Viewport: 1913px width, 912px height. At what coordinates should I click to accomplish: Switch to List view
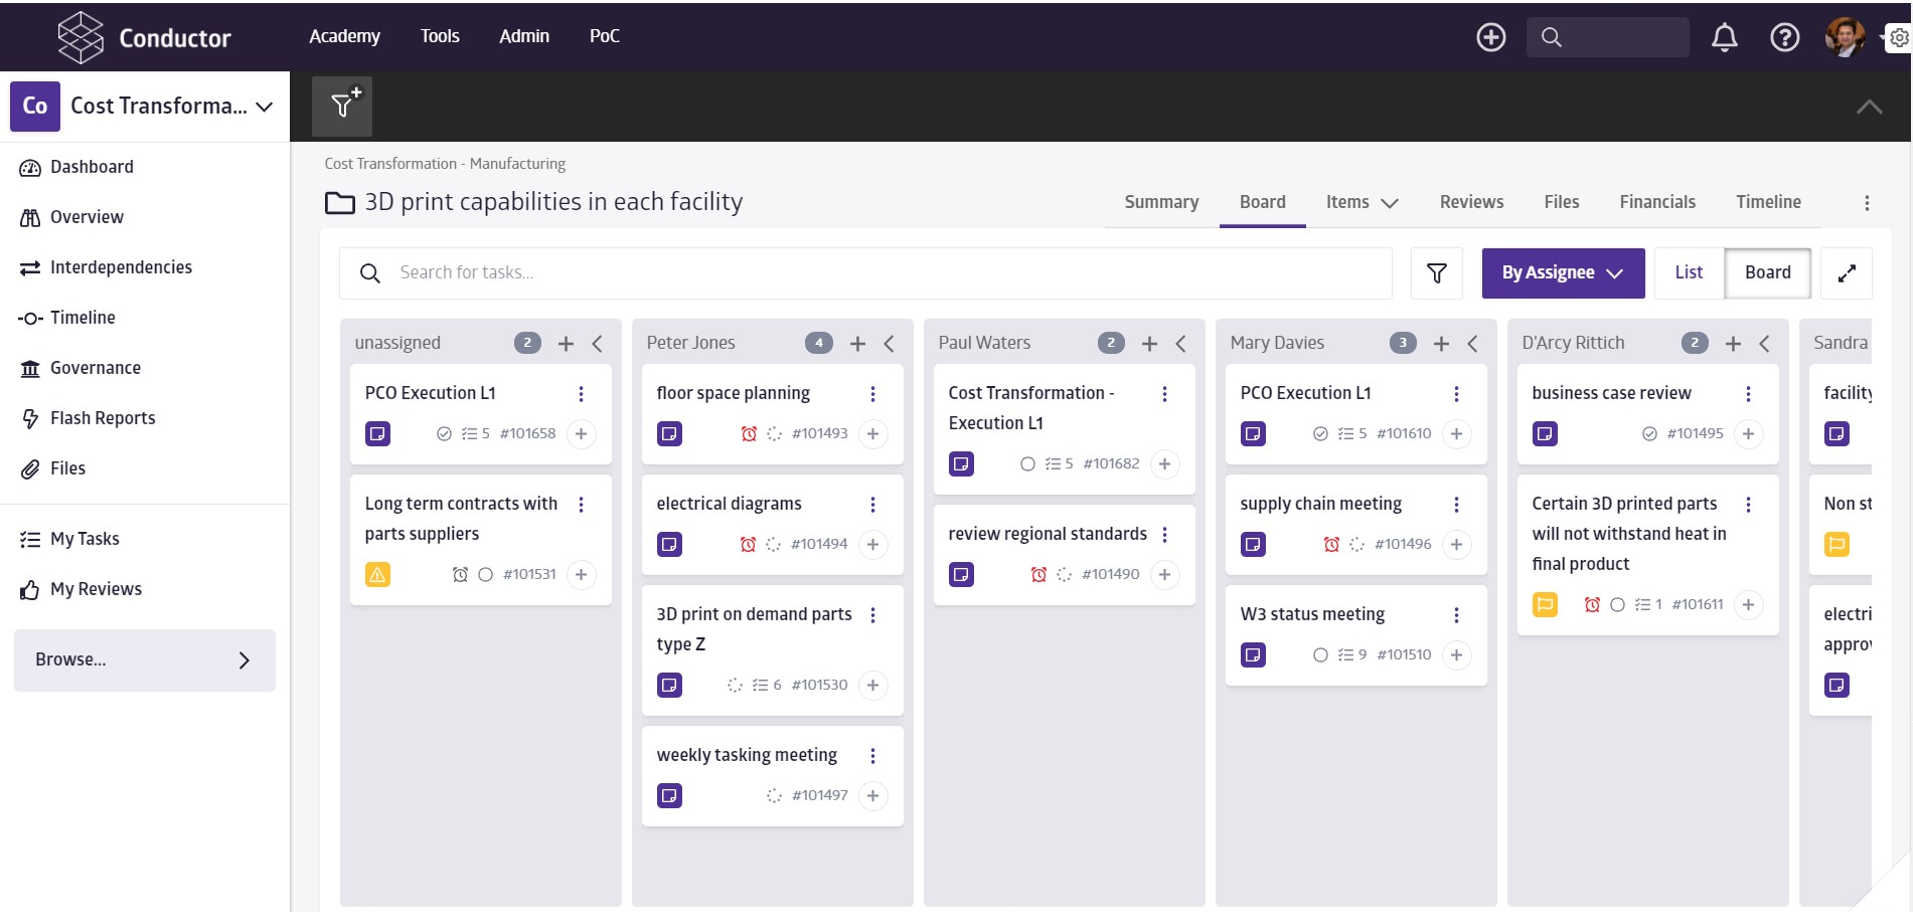tap(1688, 272)
